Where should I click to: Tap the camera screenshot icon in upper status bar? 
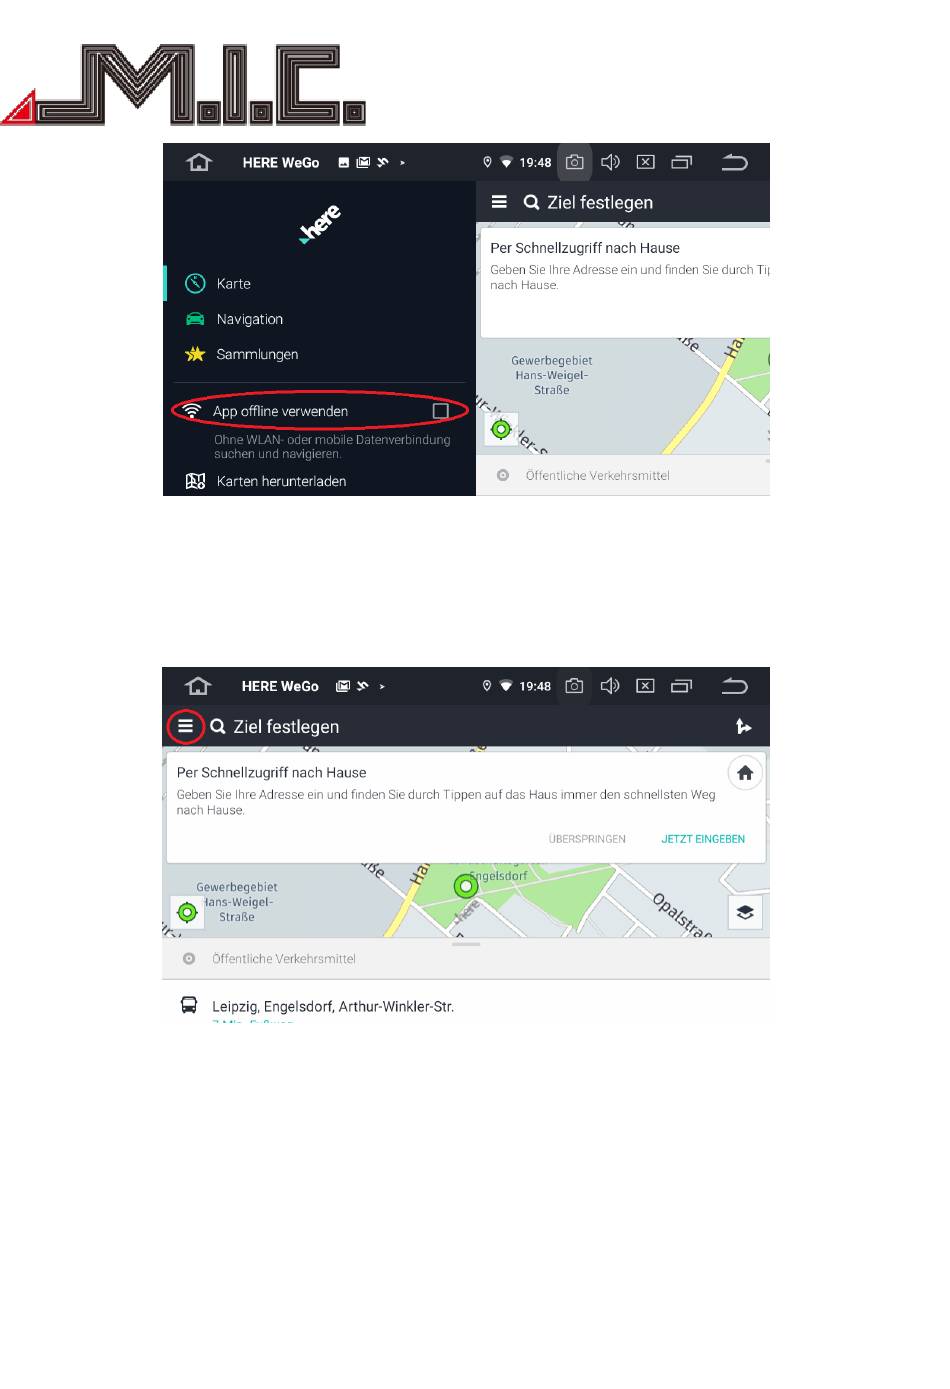click(x=574, y=162)
